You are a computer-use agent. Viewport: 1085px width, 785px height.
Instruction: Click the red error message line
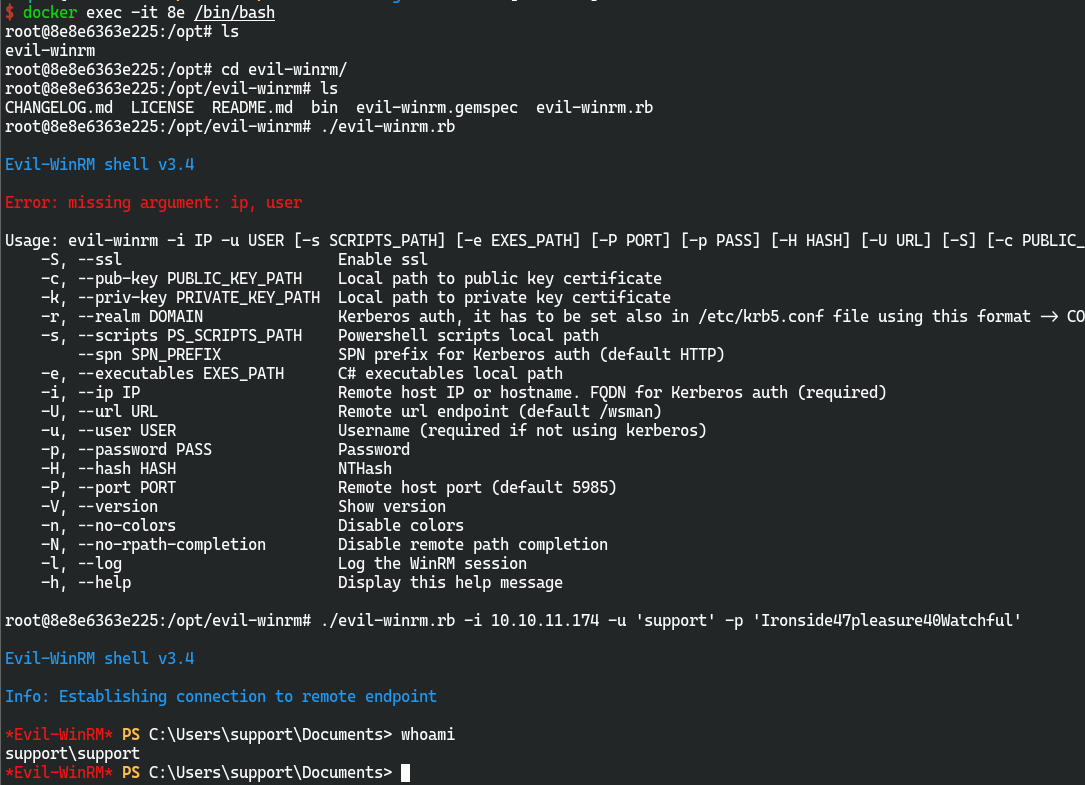tap(154, 203)
